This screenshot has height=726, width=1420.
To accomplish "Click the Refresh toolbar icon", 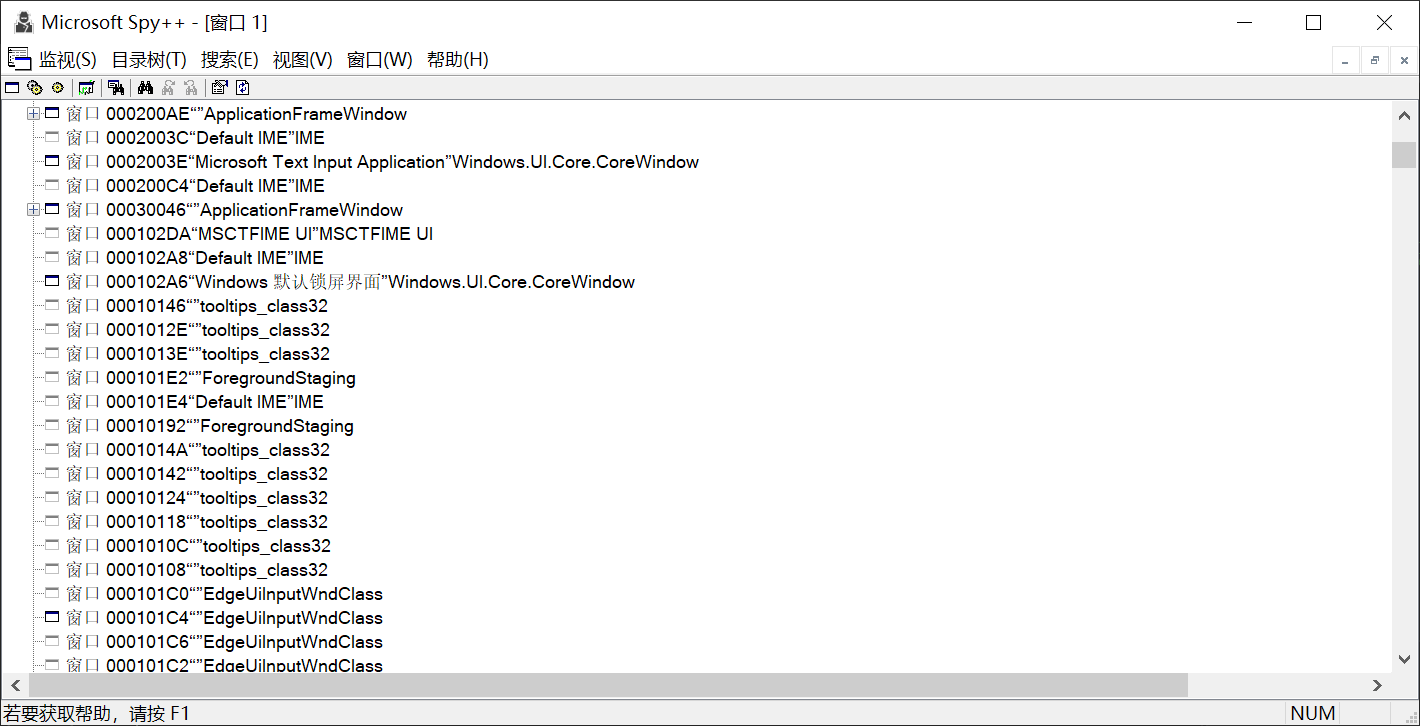I will click(242, 88).
